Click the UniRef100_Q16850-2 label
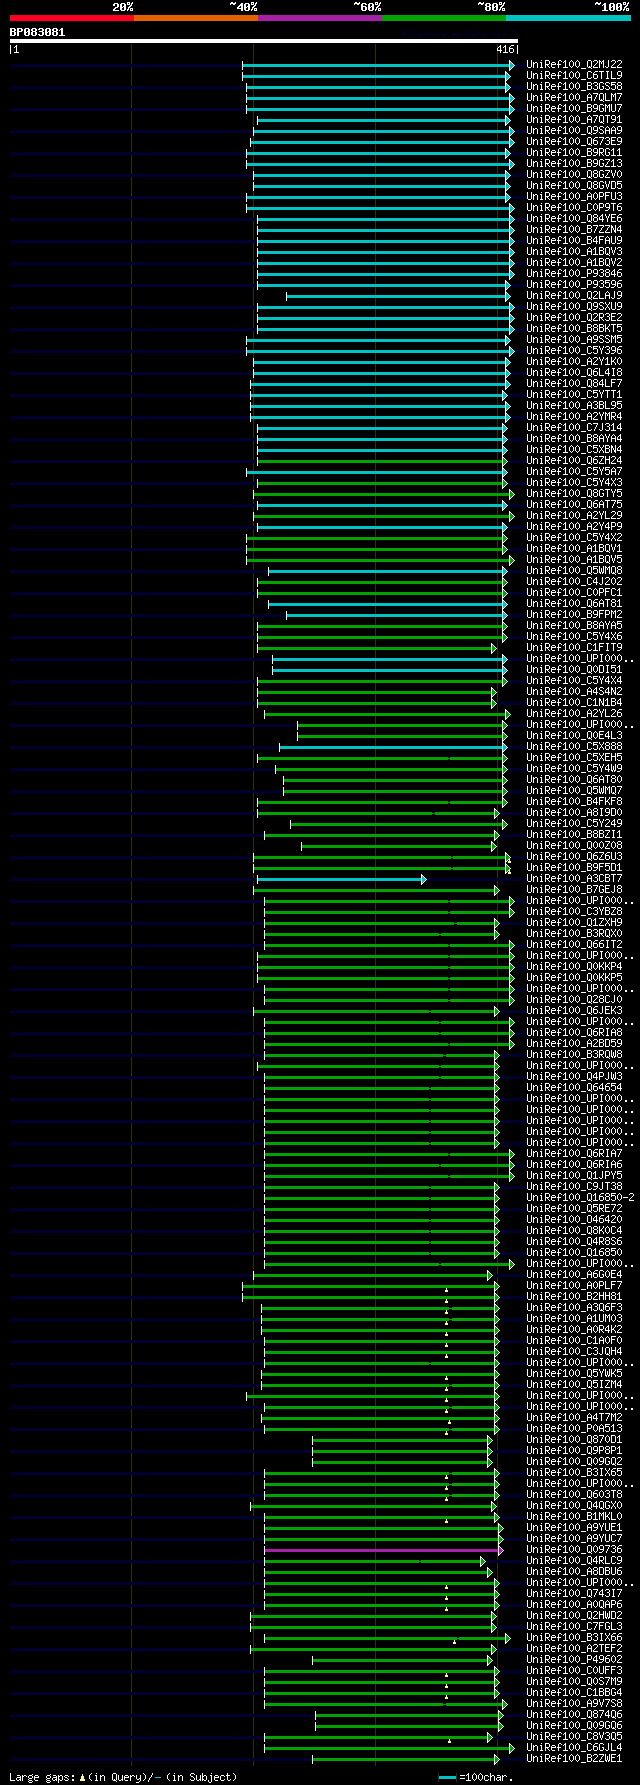The width and height of the screenshot is (640, 1785). pos(580,1197)
